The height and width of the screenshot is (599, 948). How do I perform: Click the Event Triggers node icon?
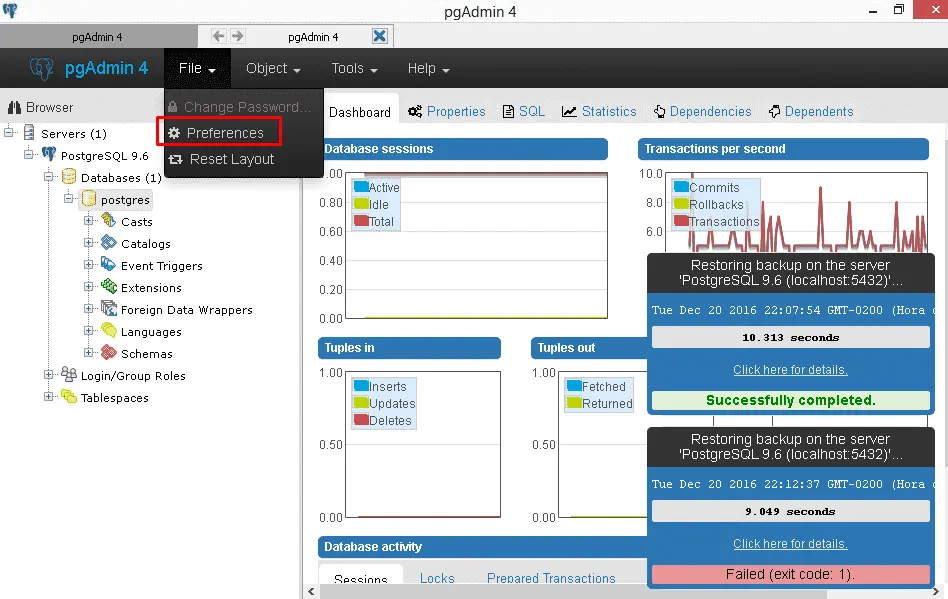(109, 265)
